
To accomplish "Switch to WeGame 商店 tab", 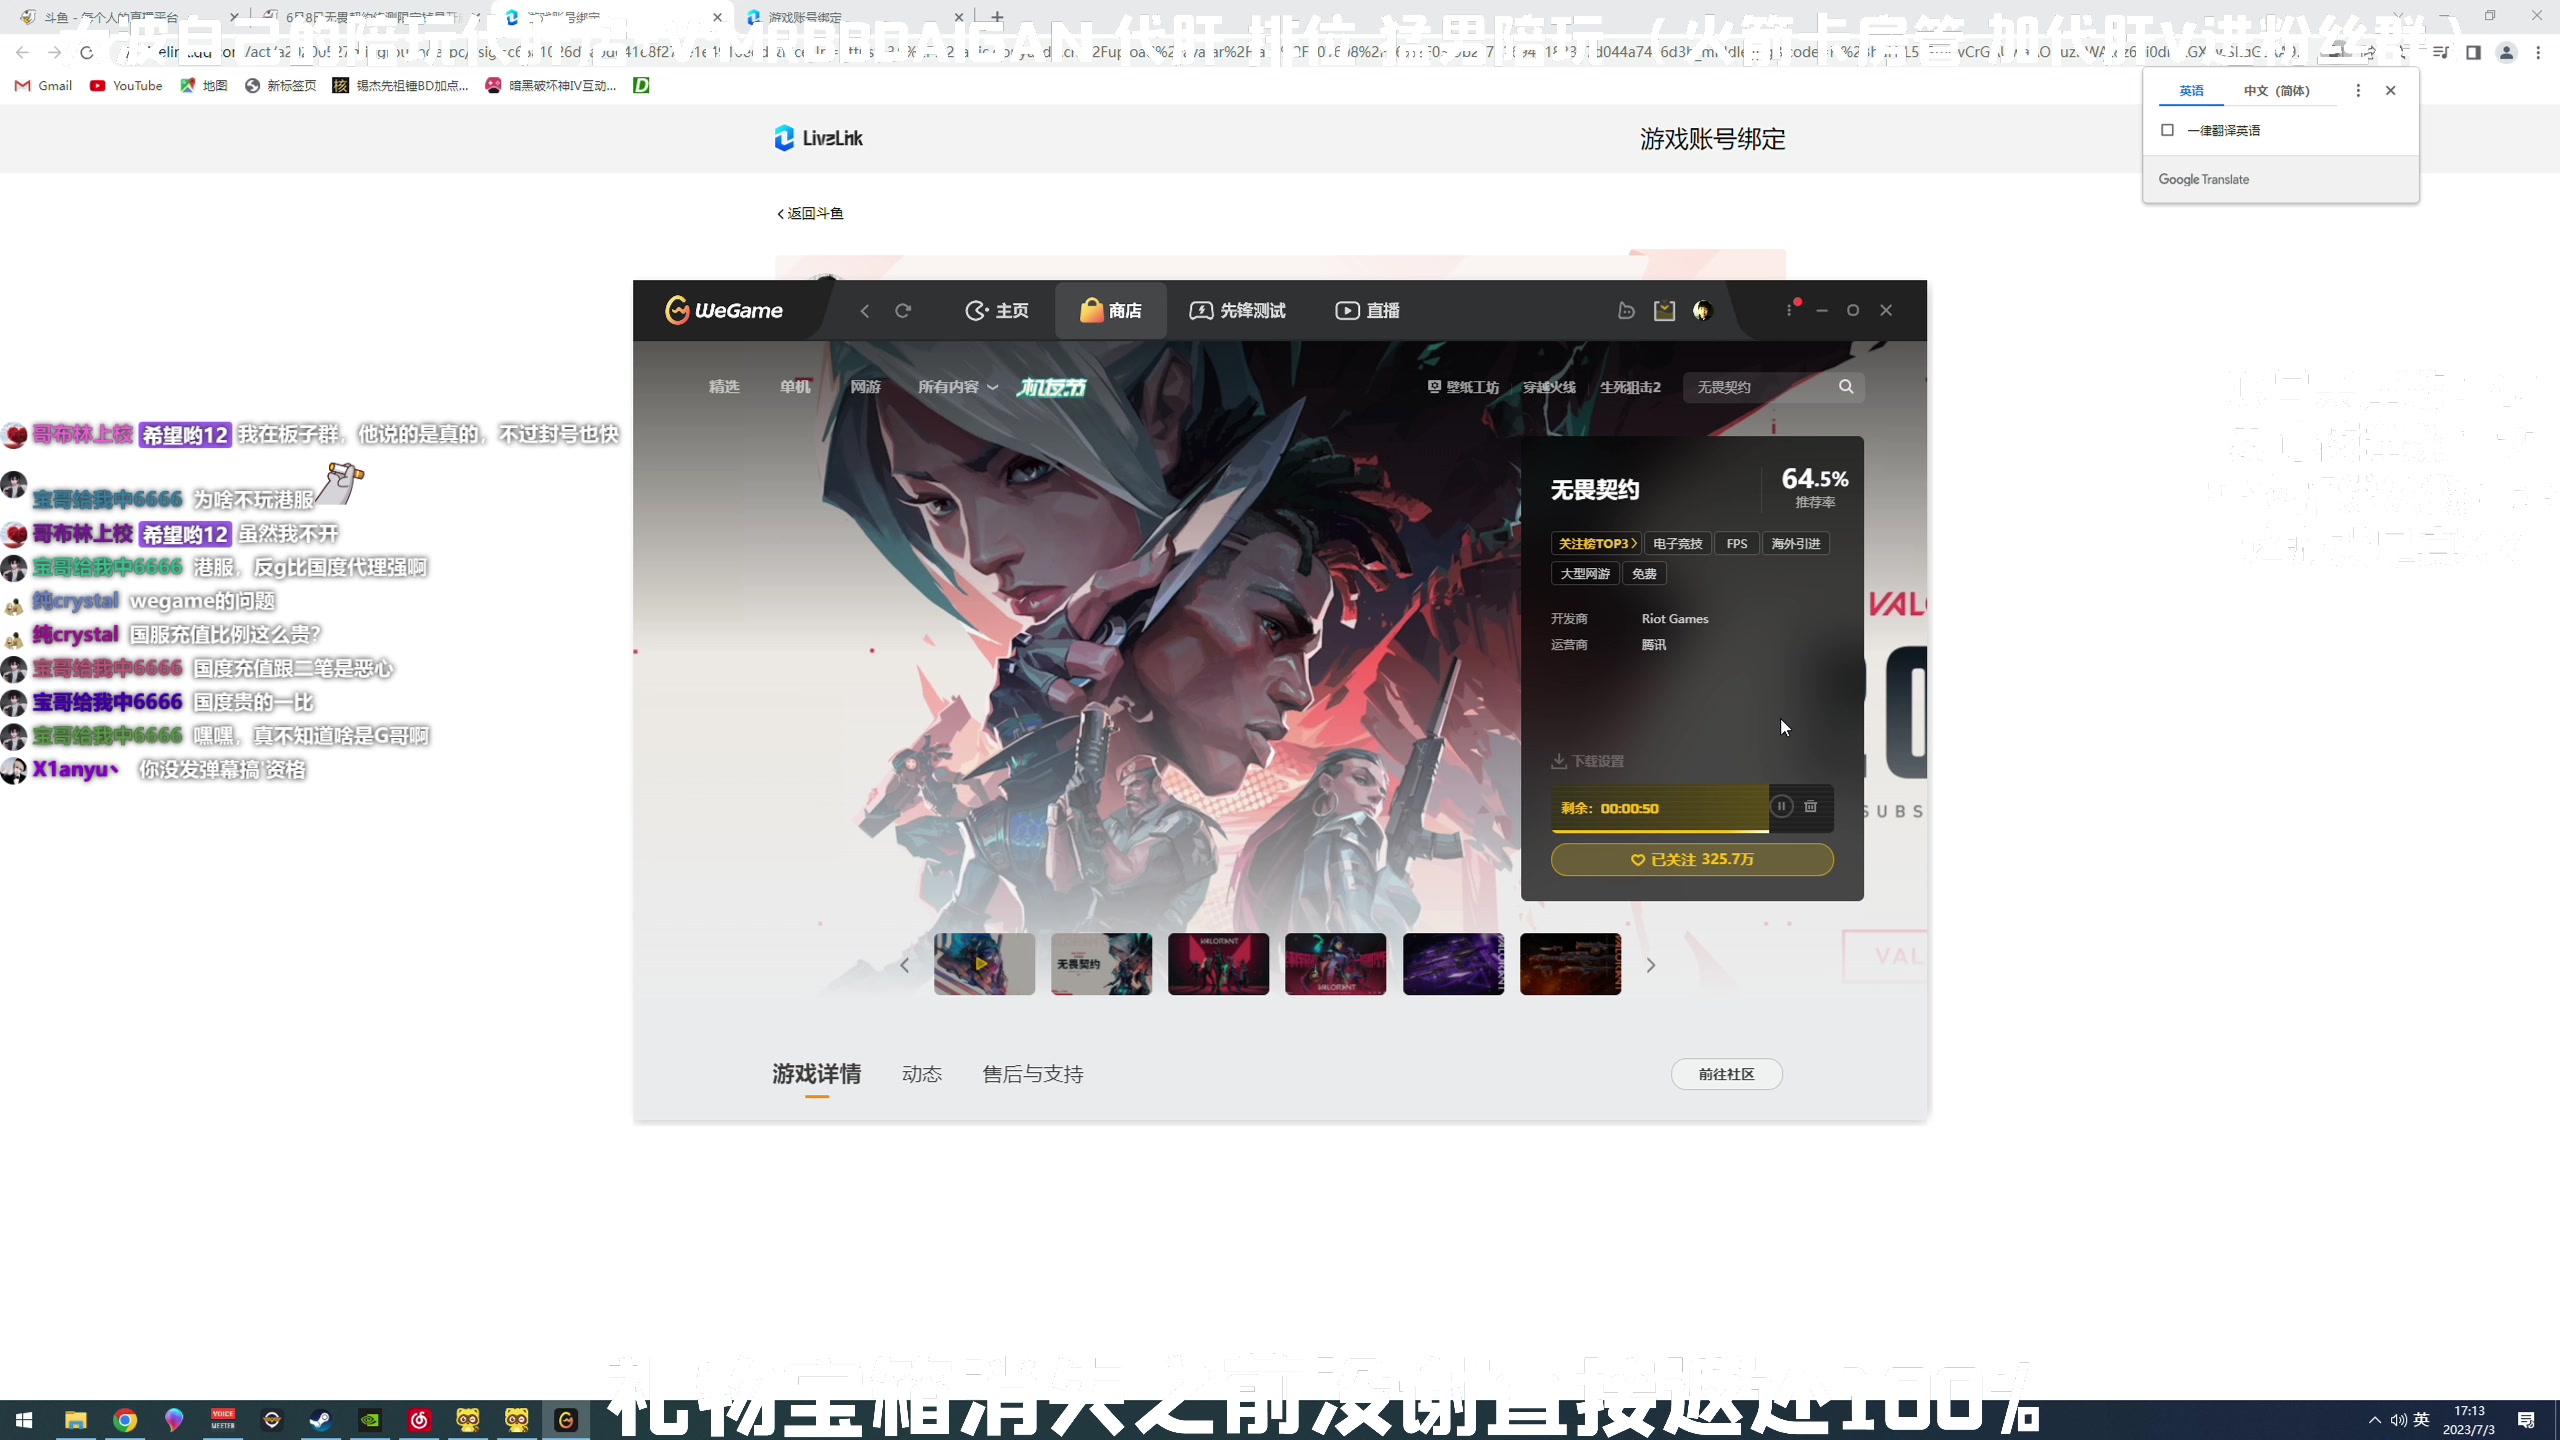I will coord(1111,311).
